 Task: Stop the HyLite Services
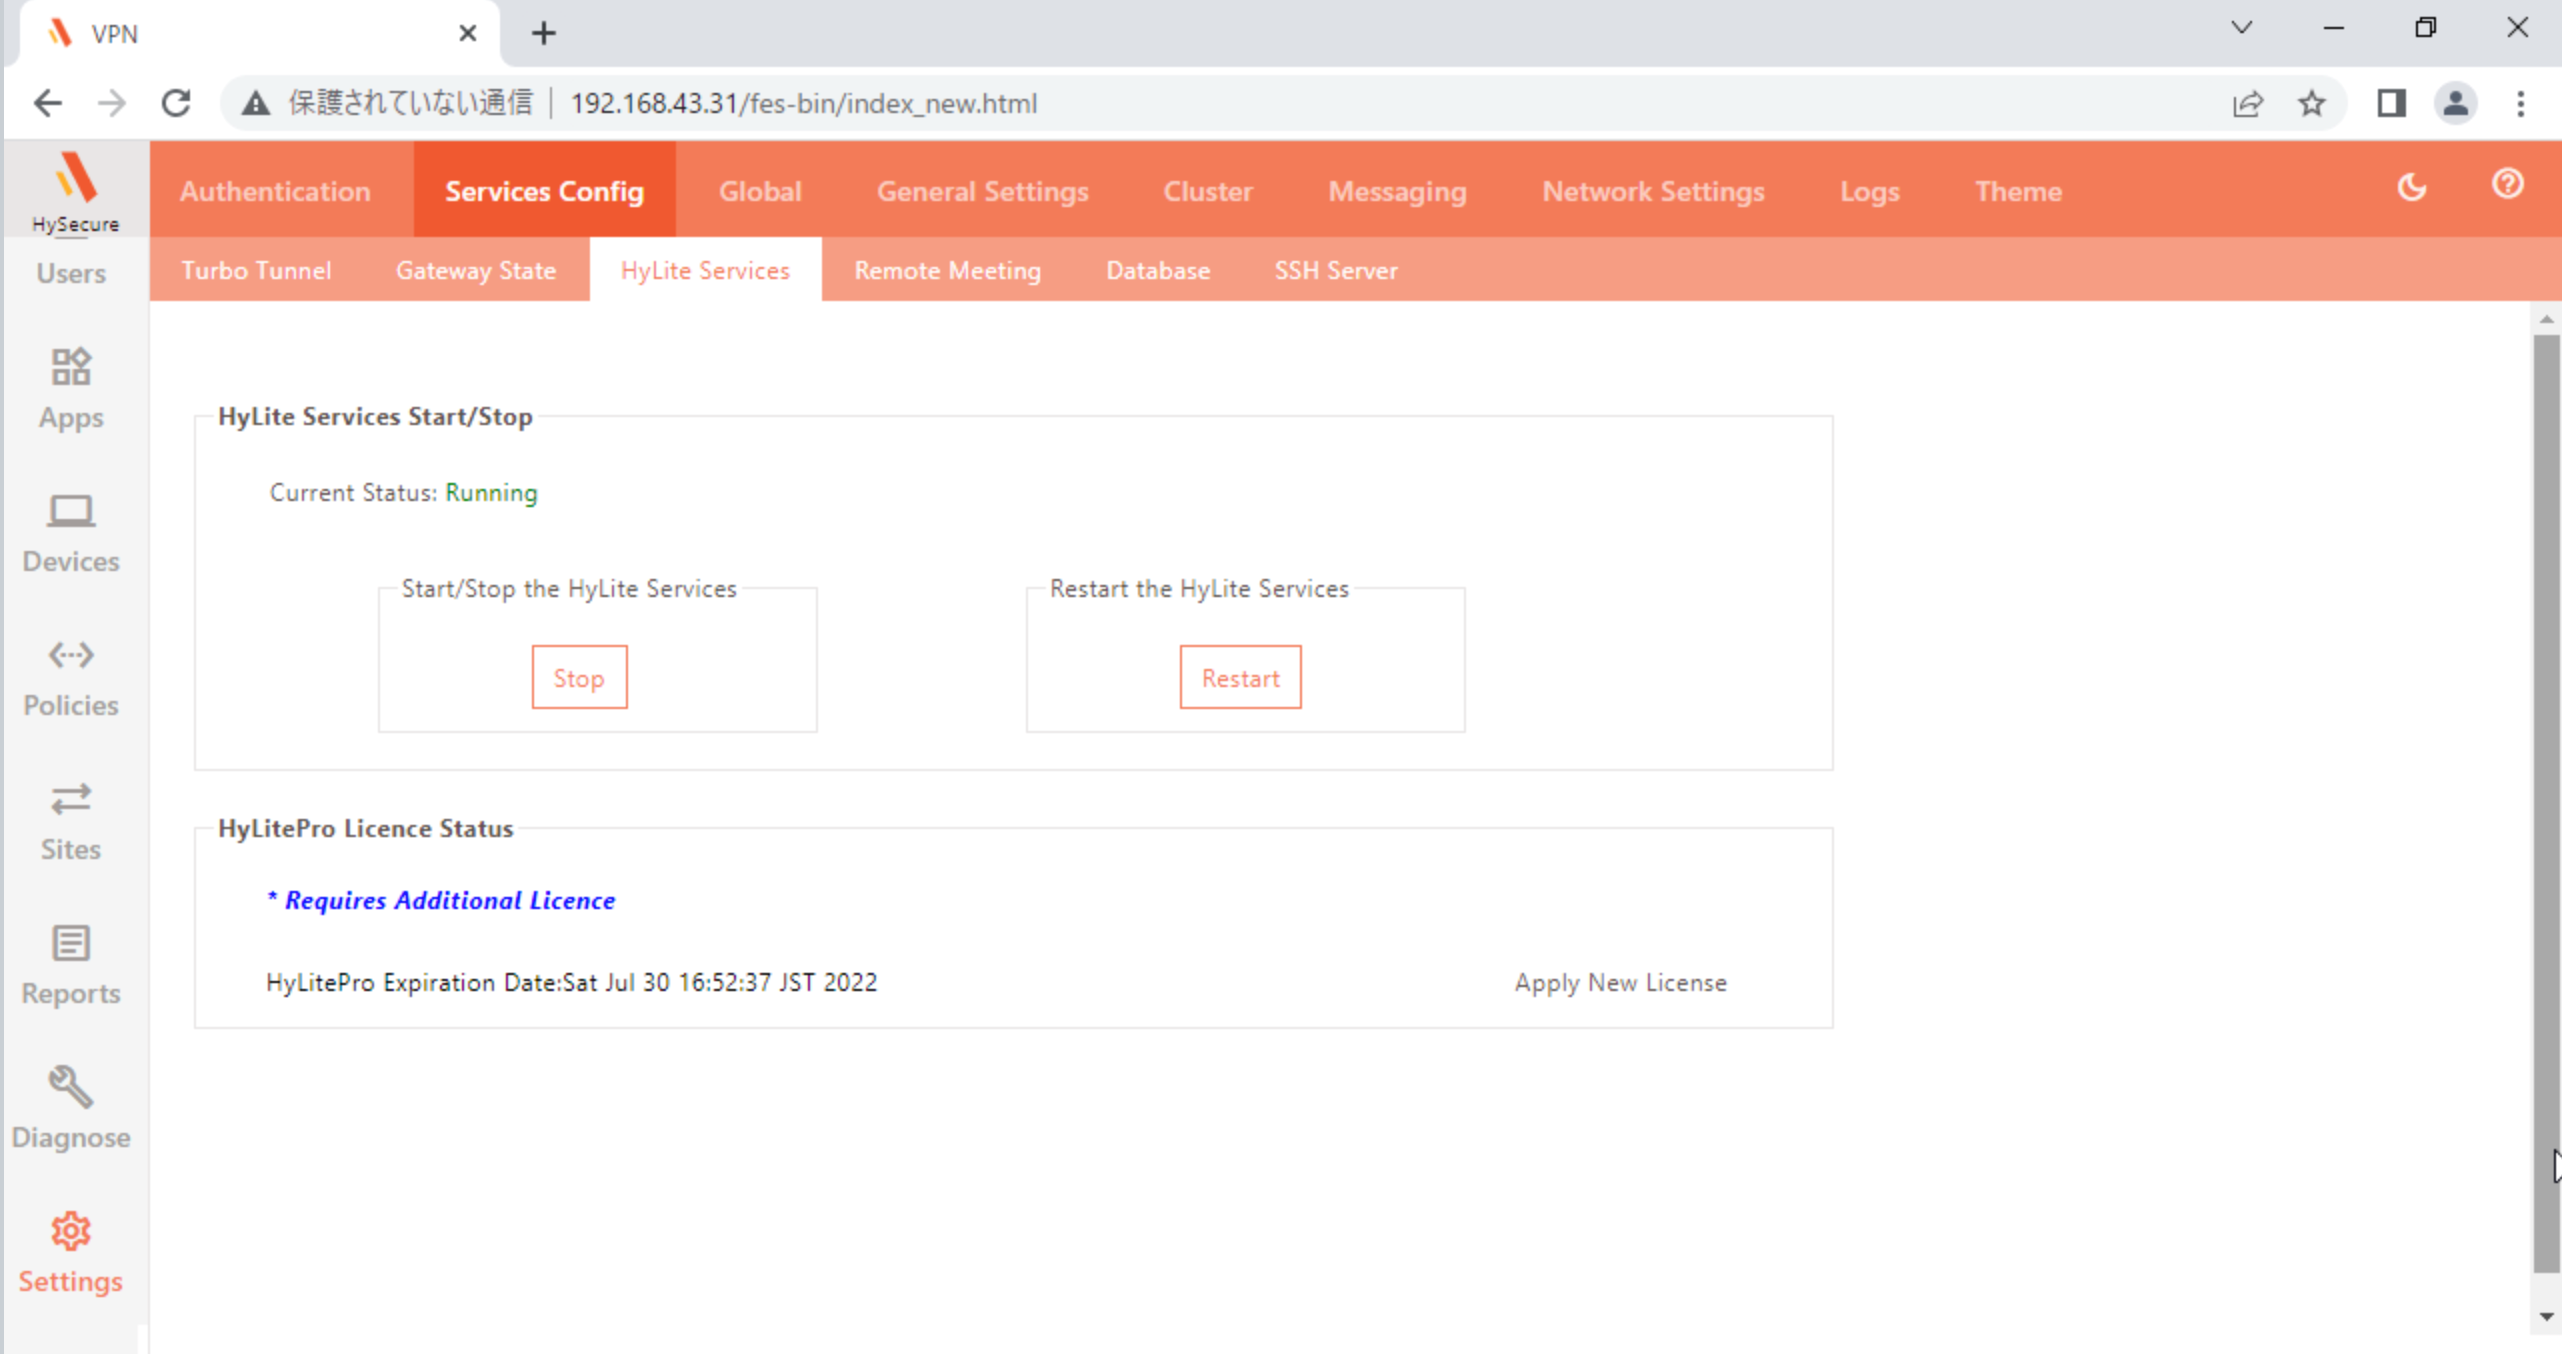[579, 677]
